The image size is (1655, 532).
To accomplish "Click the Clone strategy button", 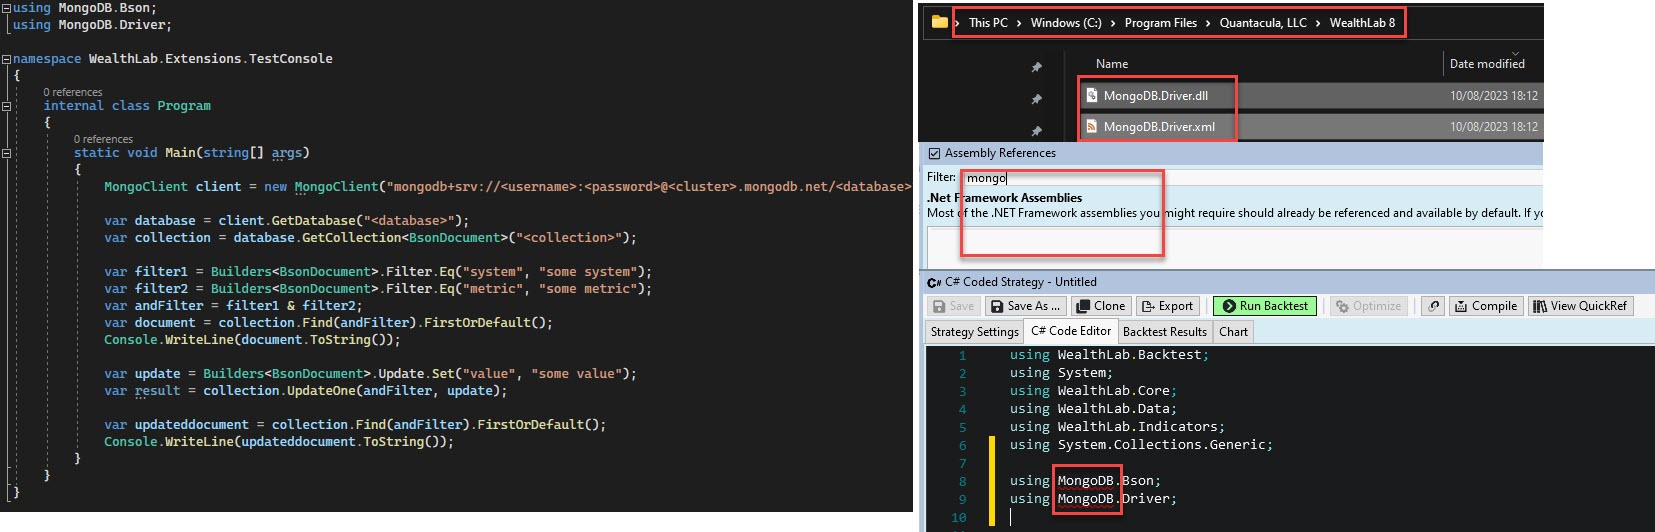I will click(1100, 306).
